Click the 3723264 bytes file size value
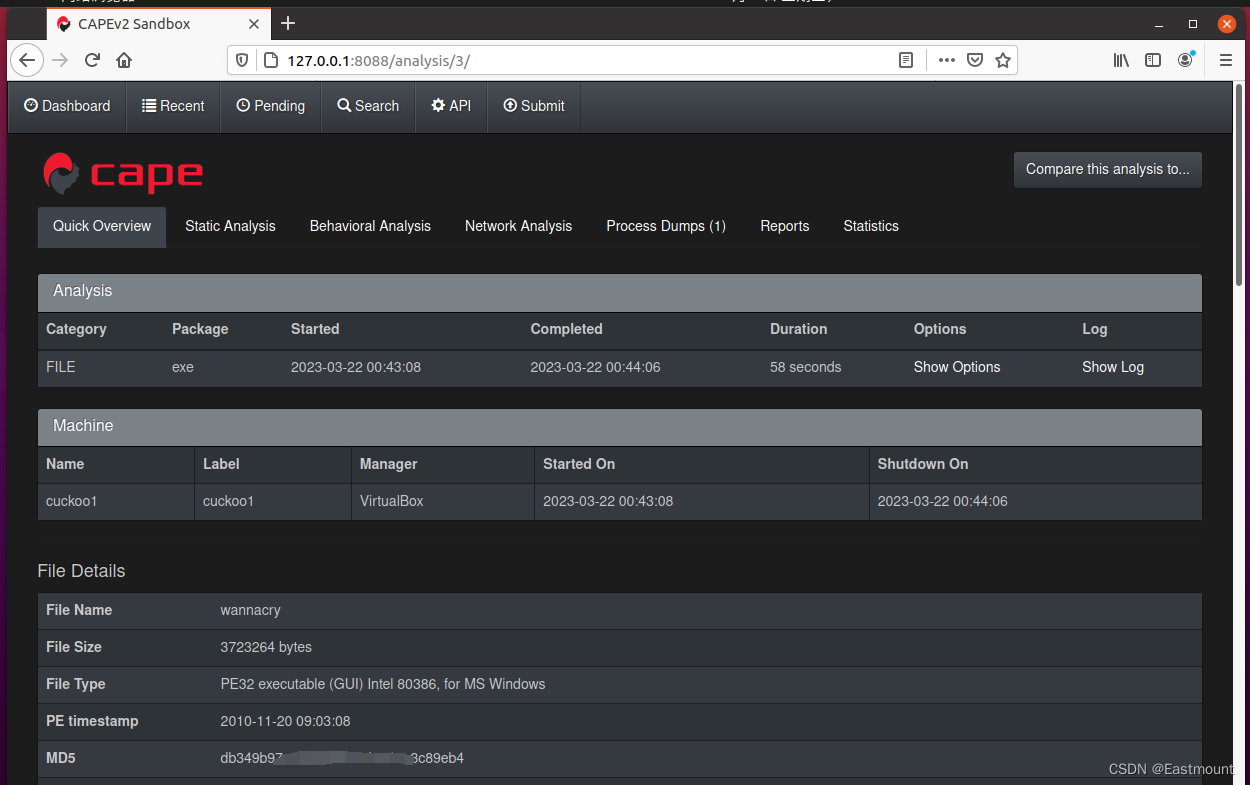1250x785 pixels. [x=266, y=647]
